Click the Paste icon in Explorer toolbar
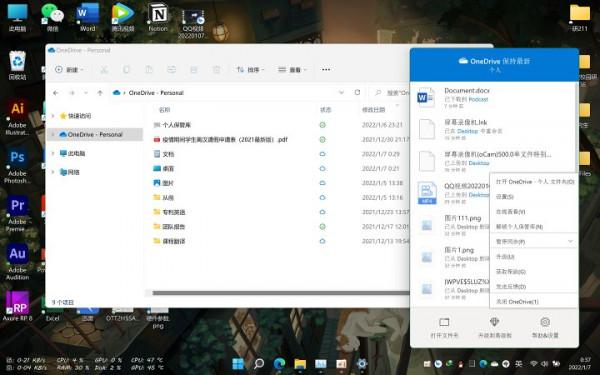Image resolution: width=600 pixels, height=375 pixels. 149,70
